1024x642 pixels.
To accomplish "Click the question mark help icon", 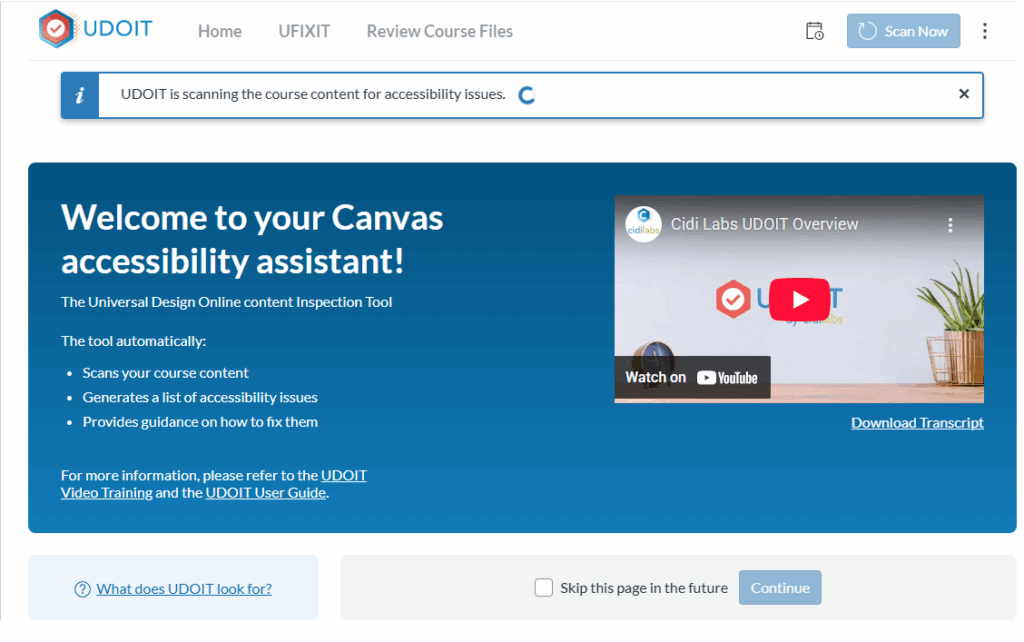I will (x=83, y=589).
